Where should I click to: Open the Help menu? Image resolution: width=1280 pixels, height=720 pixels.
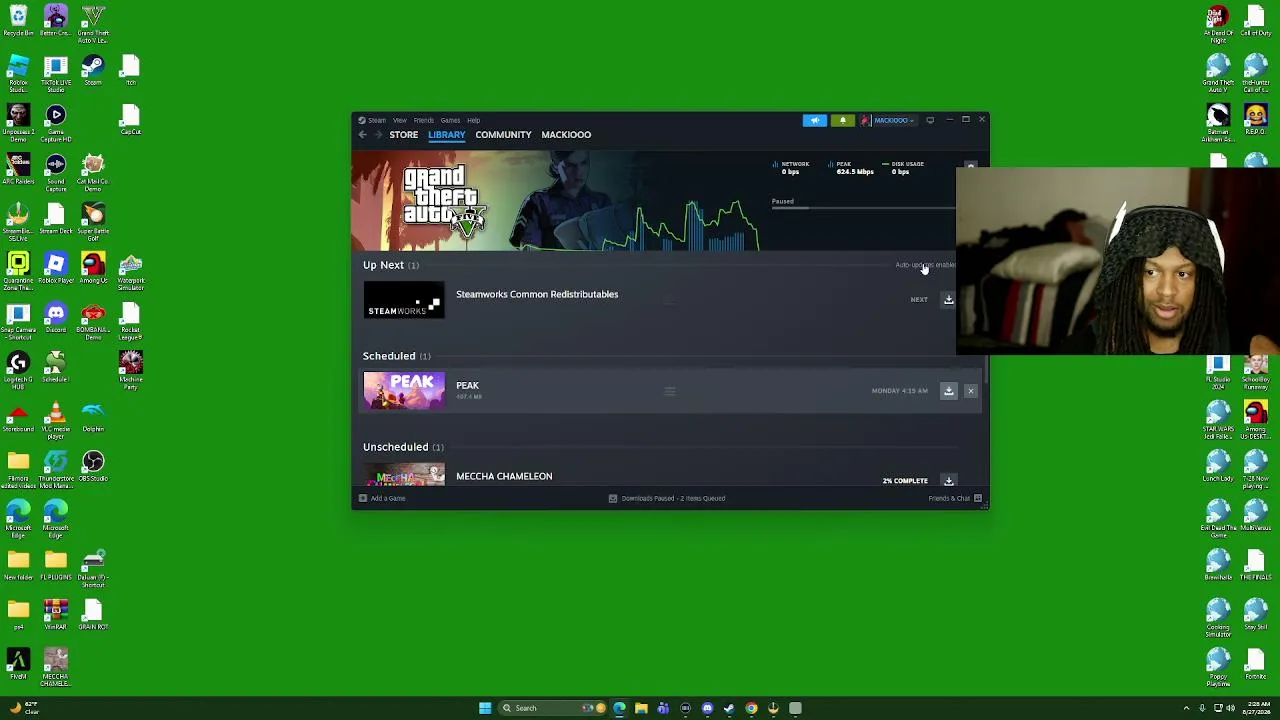tap(474, 120)
